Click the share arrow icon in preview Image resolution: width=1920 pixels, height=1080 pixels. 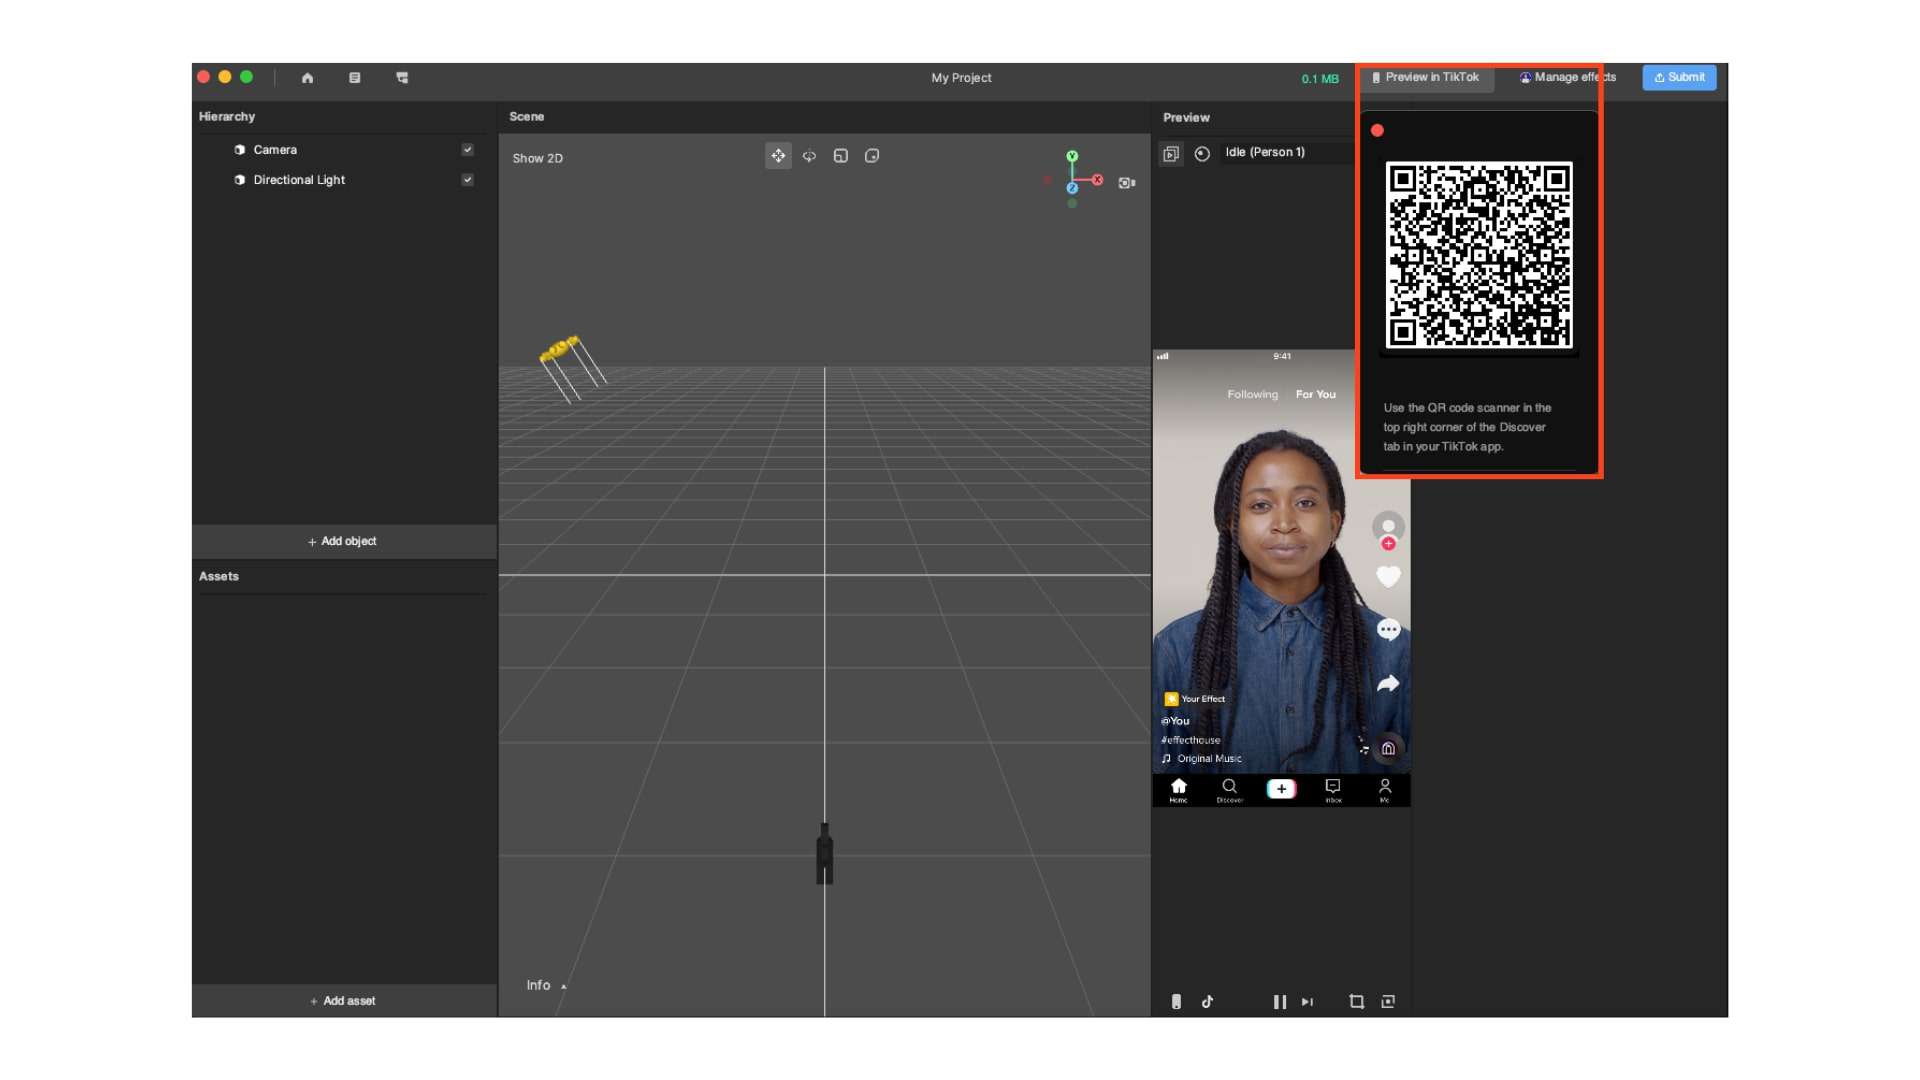[x=1388, y=684]
